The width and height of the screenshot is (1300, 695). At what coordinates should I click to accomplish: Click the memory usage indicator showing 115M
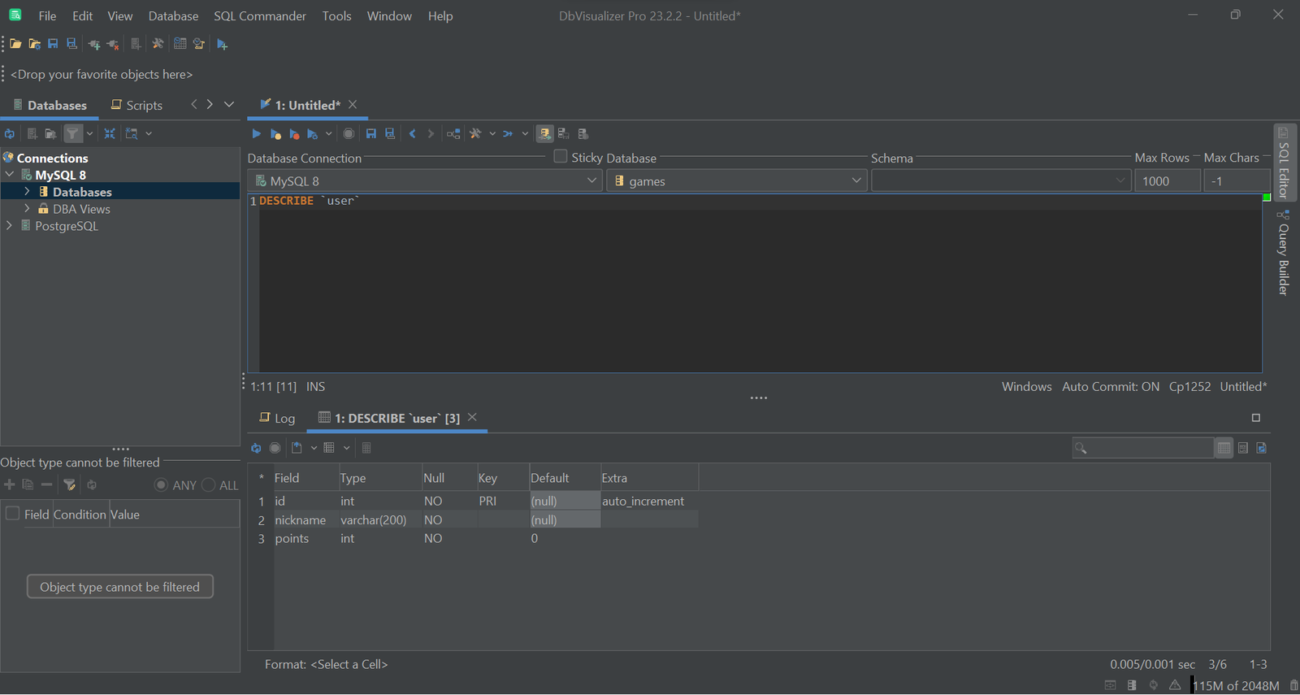1236,686
